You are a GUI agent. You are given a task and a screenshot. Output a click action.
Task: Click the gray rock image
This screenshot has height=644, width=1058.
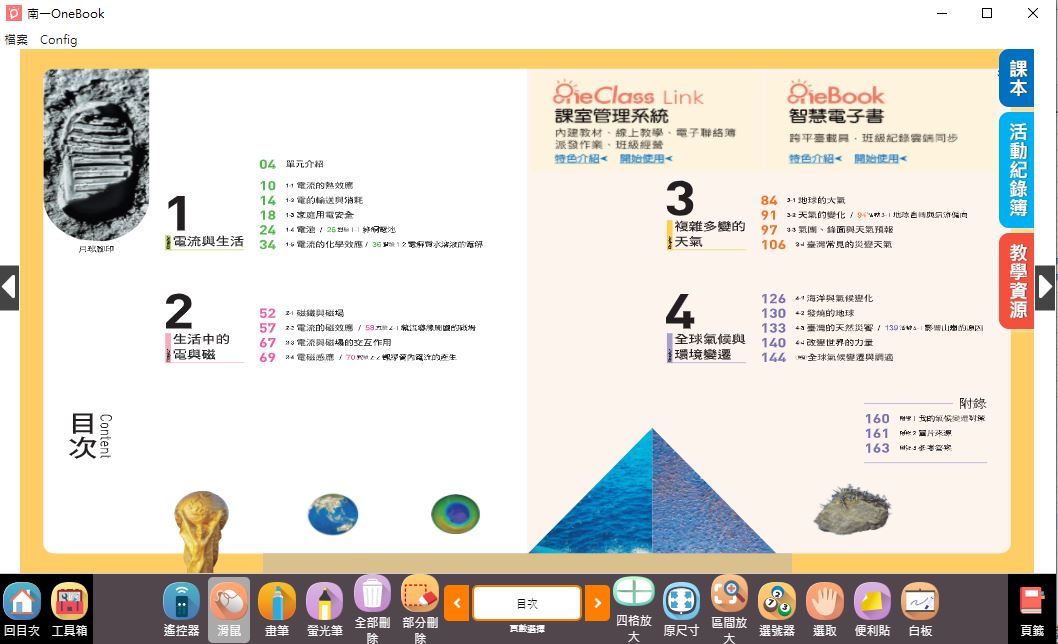[x=852, y=508]
